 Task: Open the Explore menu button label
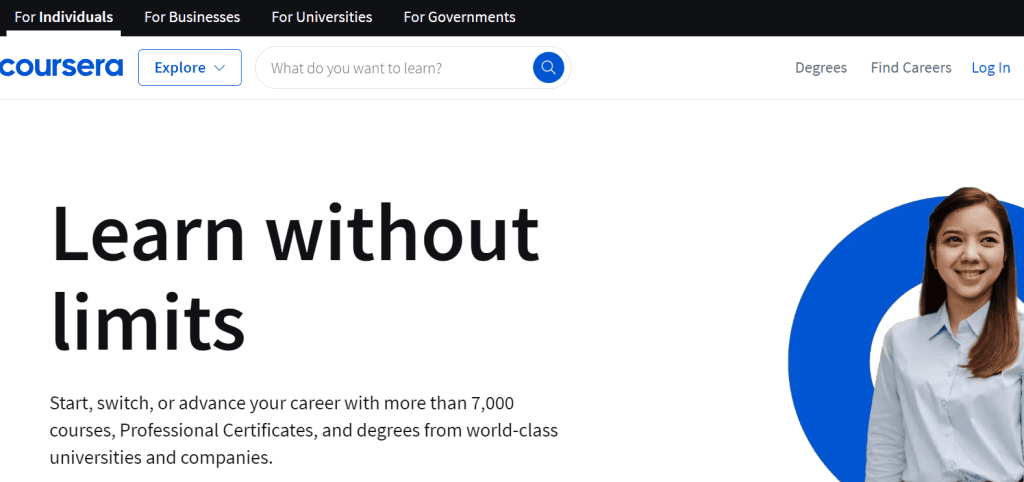pyautogui.click(x=179, y=68)
